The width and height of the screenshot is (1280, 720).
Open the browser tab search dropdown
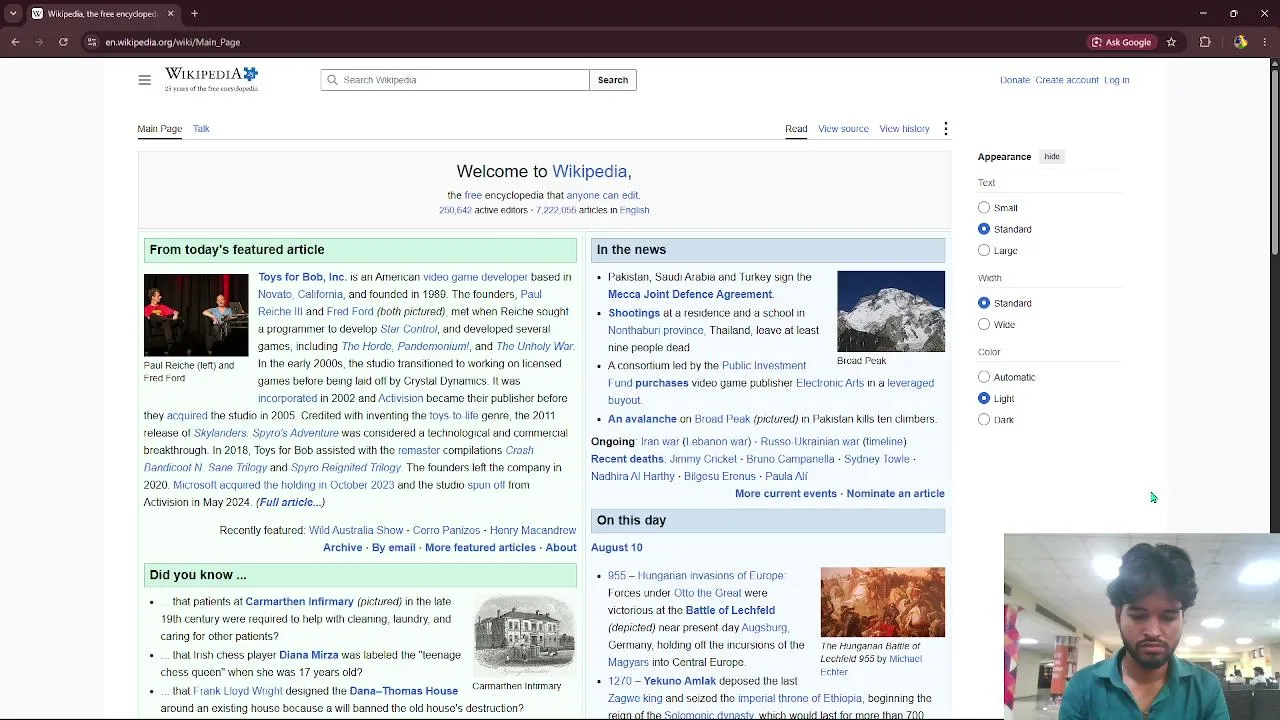point(13,14)
